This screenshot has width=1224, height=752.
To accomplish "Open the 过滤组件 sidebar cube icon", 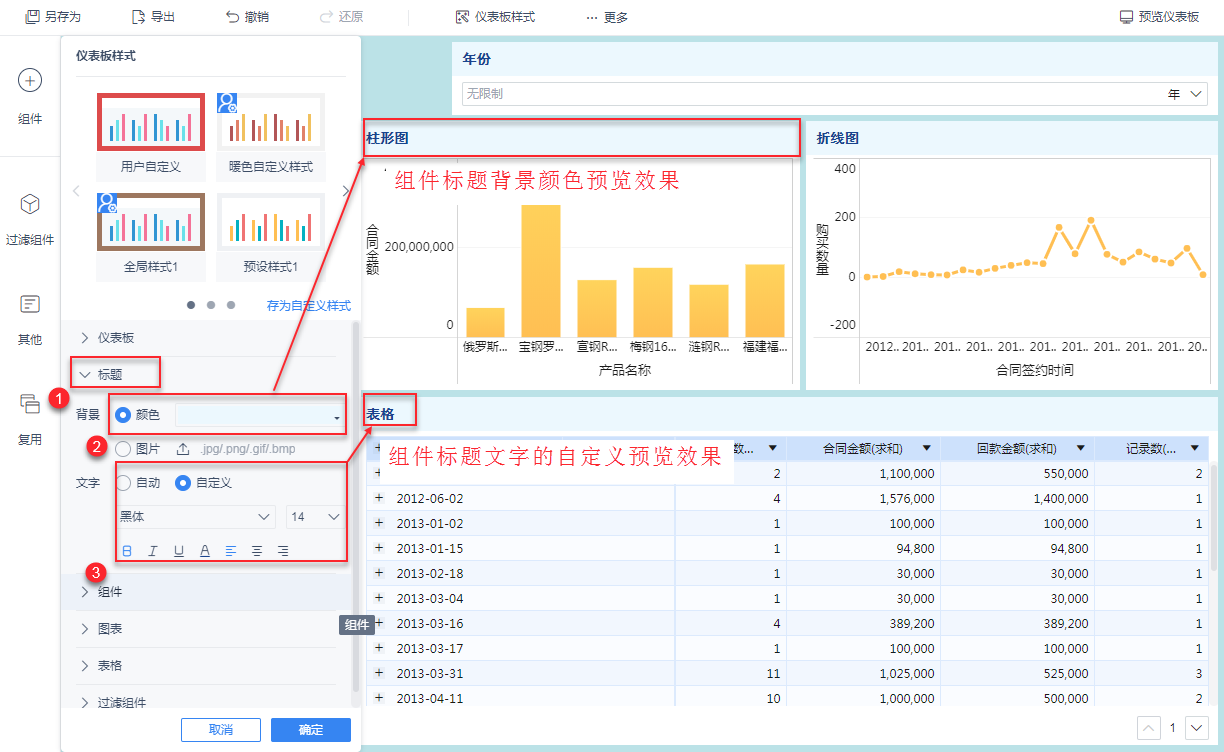I will (30, 204).
